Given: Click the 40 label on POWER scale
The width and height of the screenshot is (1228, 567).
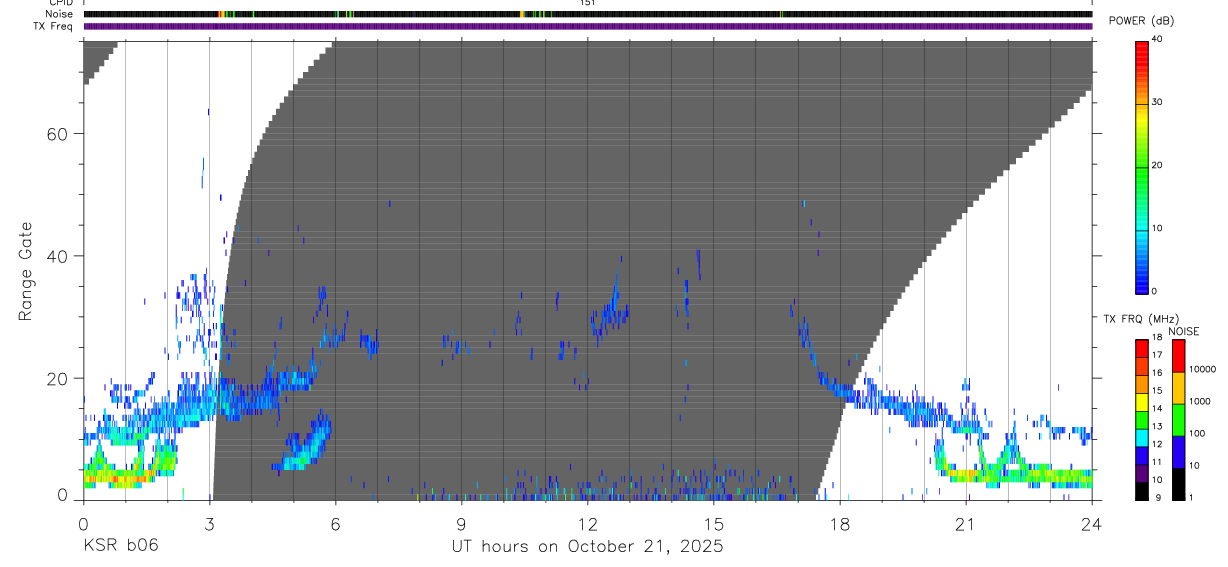Looking at the screenshot, I should coord(1157,39).
